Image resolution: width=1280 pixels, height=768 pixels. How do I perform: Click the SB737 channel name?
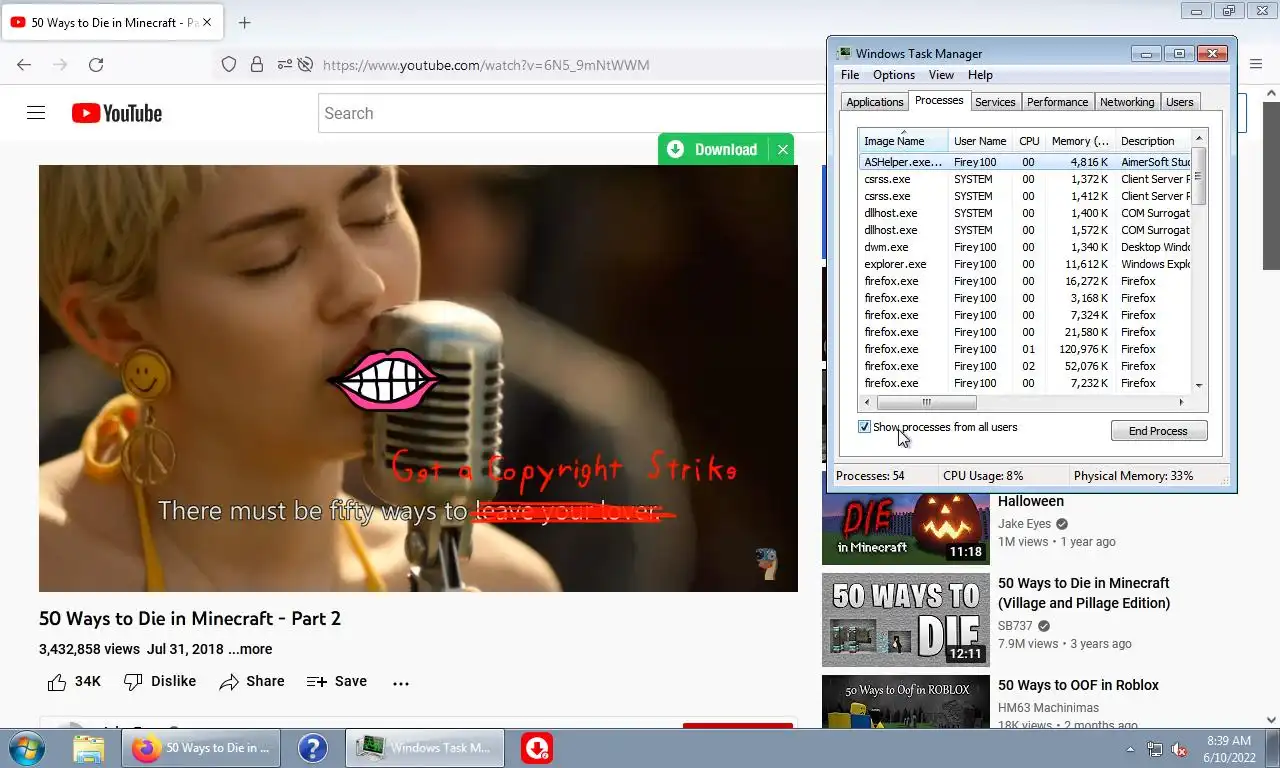pos(1015,626)
